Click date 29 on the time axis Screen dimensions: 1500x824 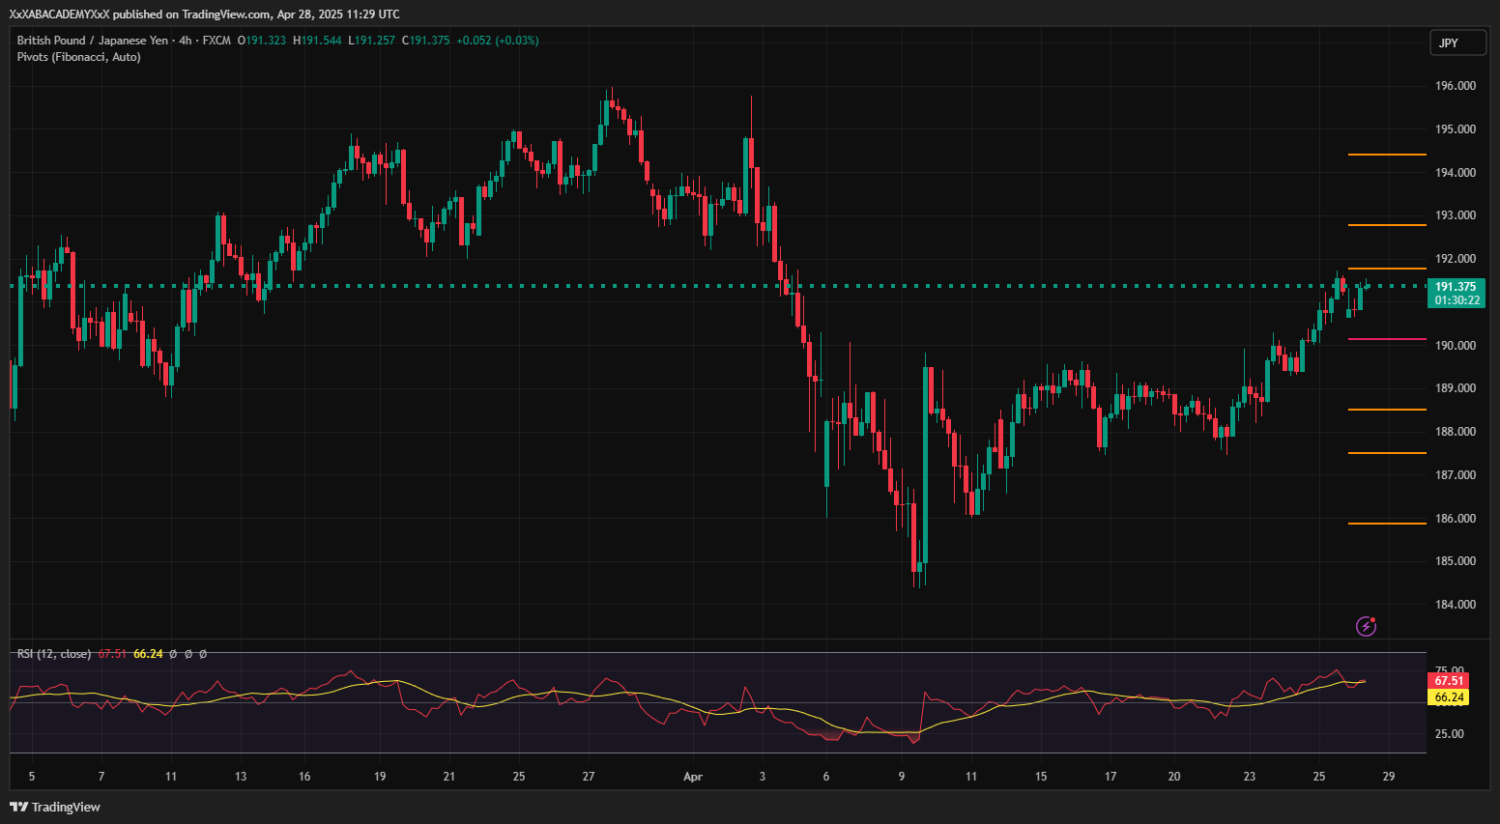tap(1388, 777)
